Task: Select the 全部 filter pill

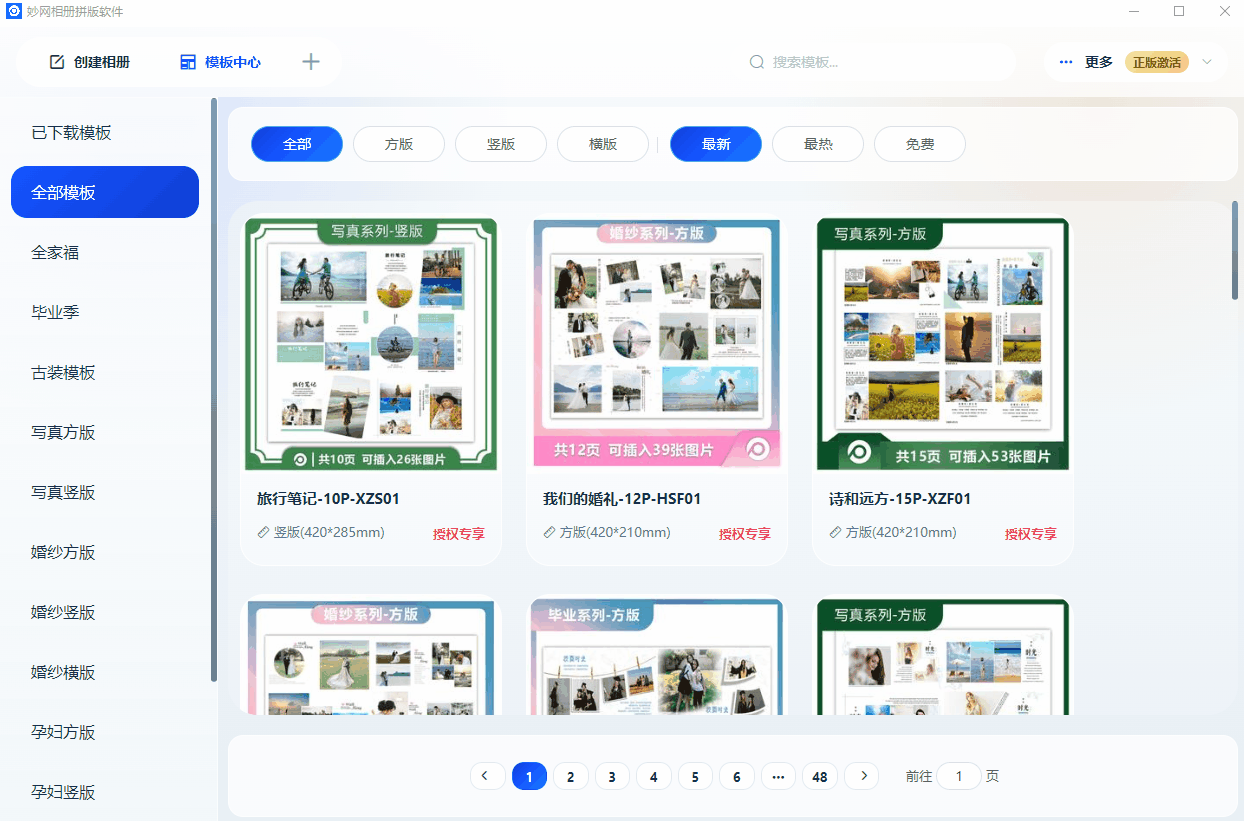Action: tap(297, 144)
